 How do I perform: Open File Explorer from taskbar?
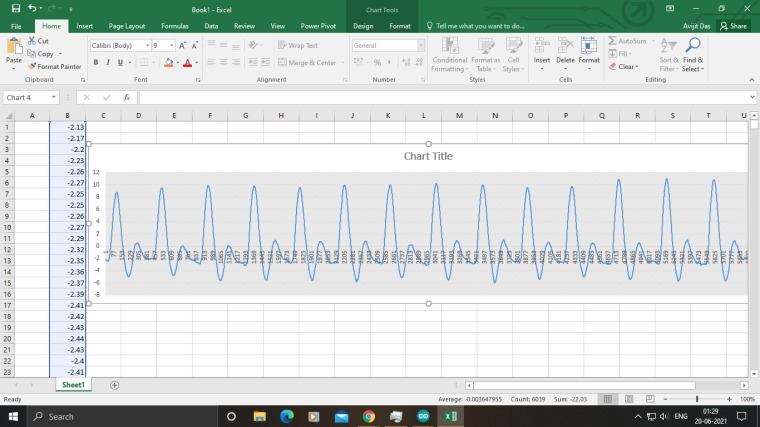click(259, 416)
